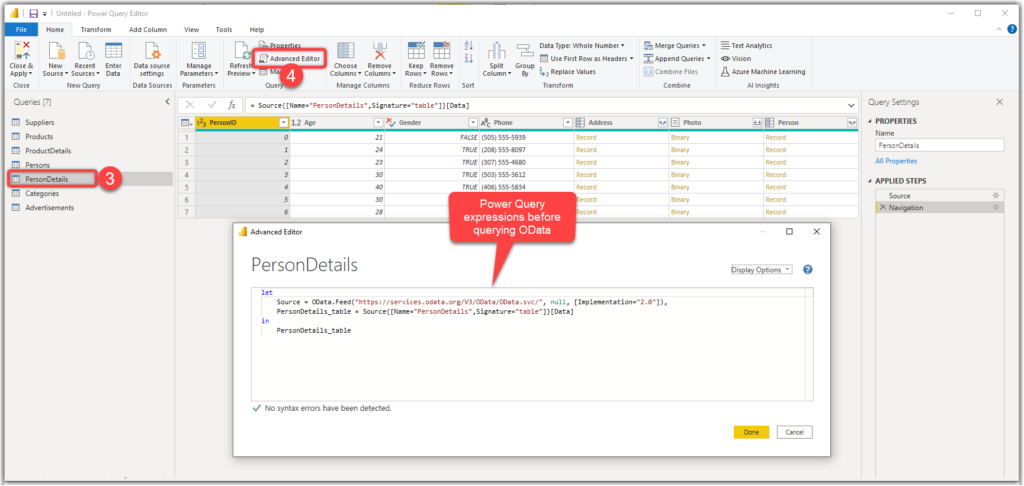Open the File tab
This screenshot has width=1024, height=486.
click(x=21, y=29)
